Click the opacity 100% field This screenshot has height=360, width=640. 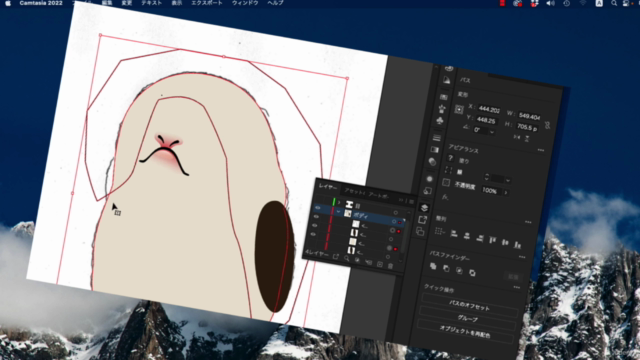pos(490,190)
